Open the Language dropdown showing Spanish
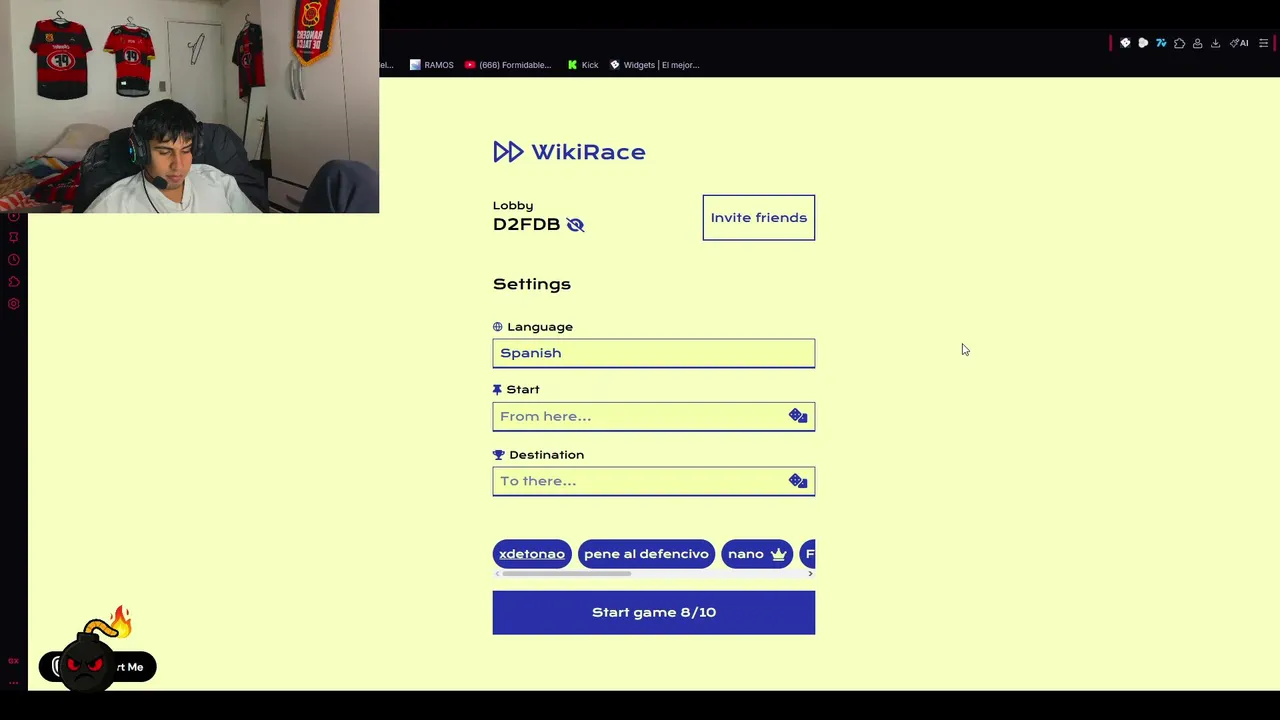The height and width of the screenshot is (720, 1280). [654, 353]
